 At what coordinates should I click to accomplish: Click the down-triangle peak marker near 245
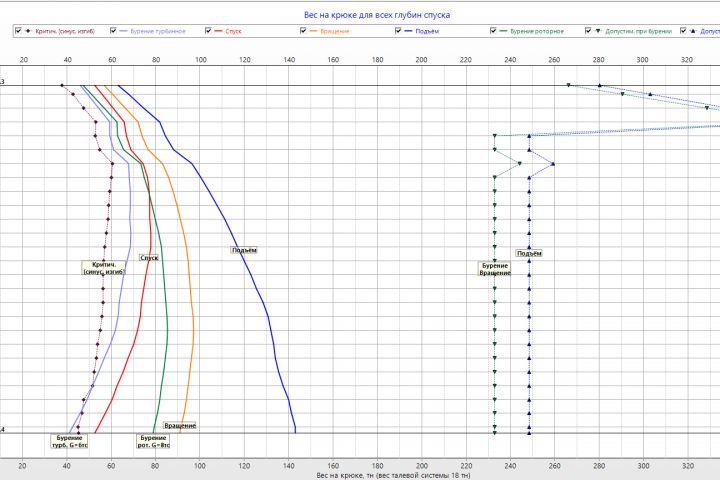point(519,164)
